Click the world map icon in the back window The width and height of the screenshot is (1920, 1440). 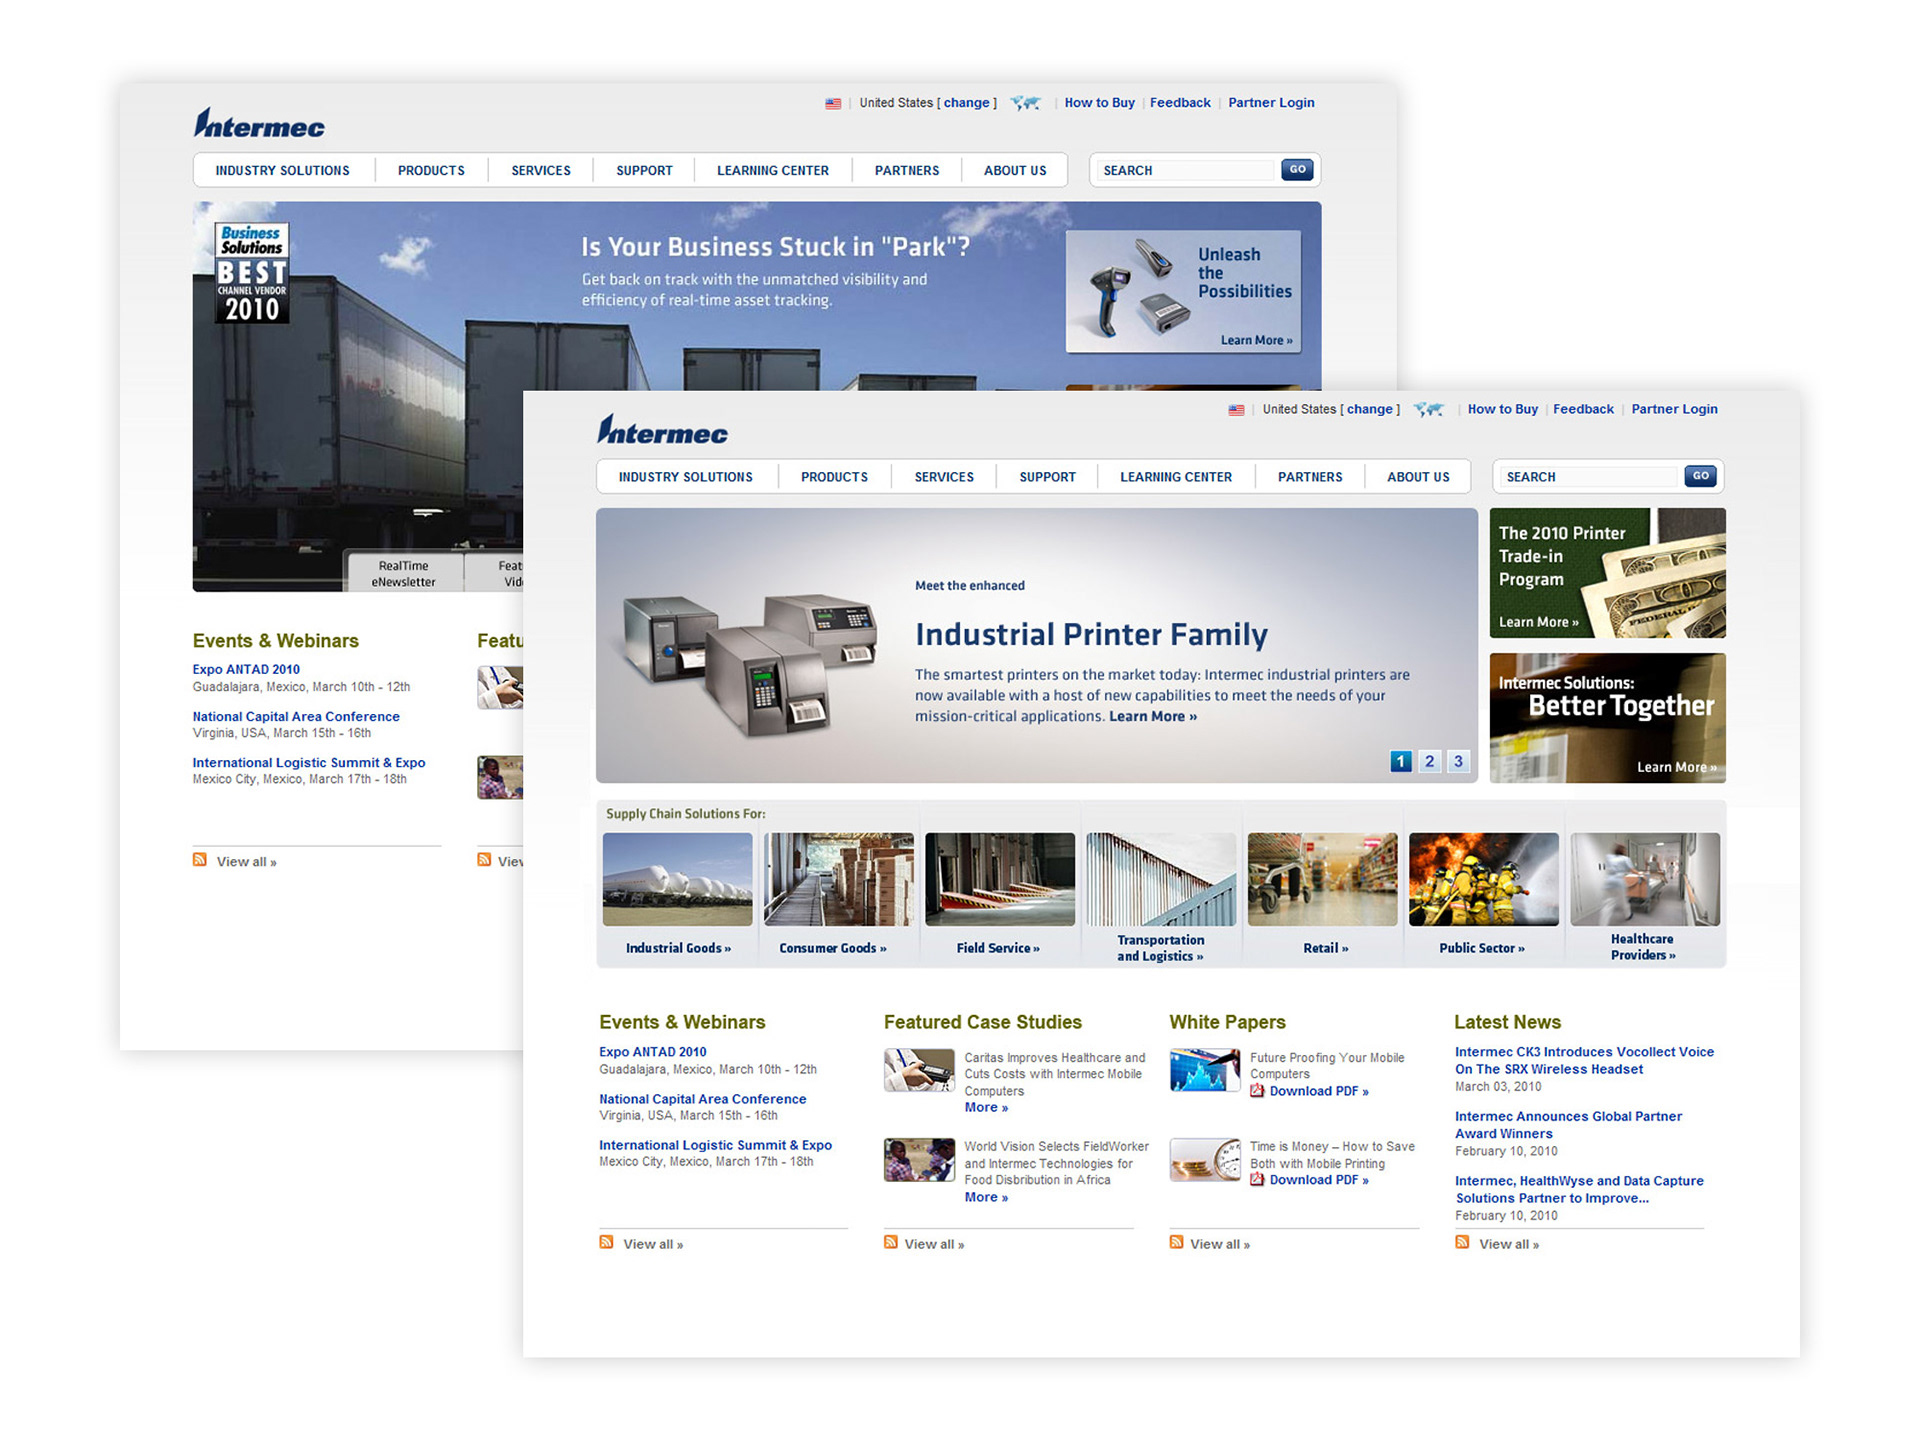pos(1026,102)
